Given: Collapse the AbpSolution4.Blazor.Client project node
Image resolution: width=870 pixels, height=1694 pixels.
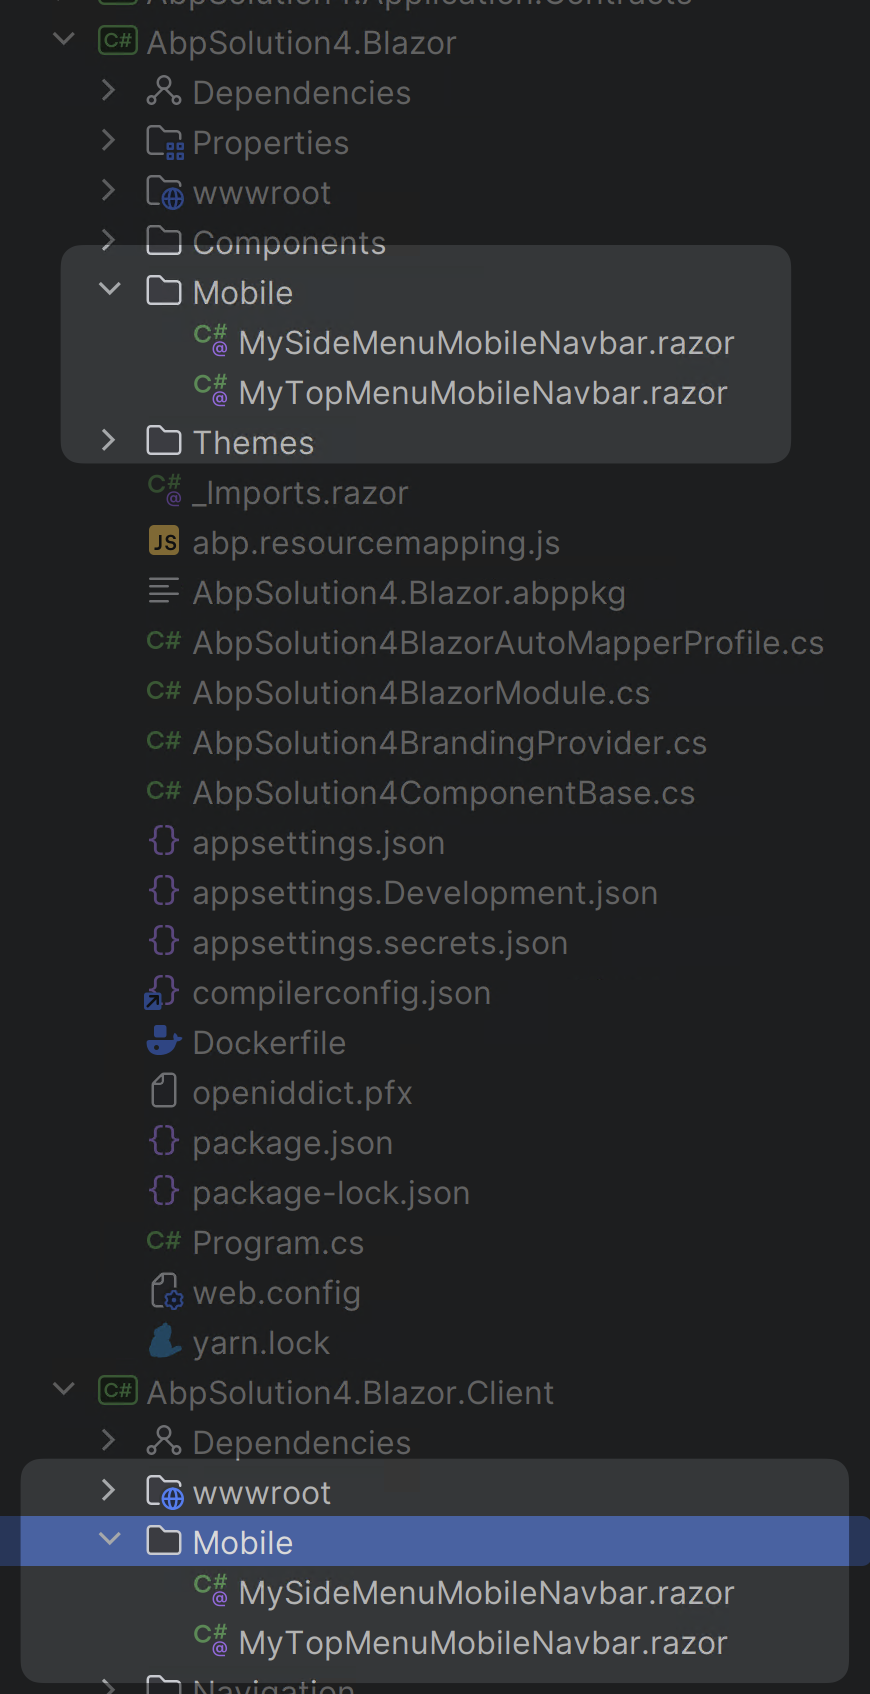Looking at the screenshot, I should click(x=64, y=1390).
